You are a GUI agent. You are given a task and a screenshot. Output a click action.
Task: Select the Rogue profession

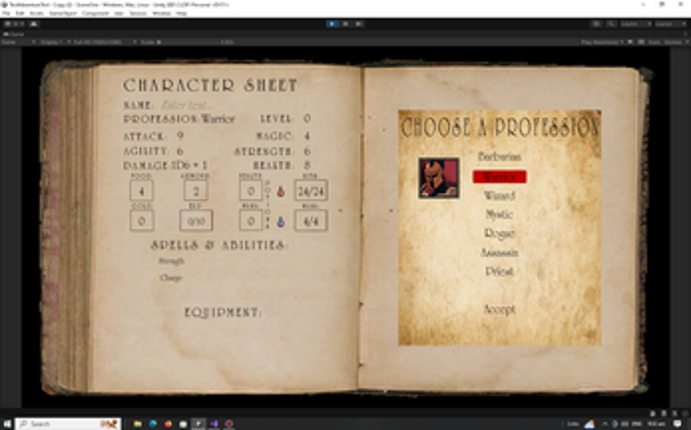coord(499,234)
